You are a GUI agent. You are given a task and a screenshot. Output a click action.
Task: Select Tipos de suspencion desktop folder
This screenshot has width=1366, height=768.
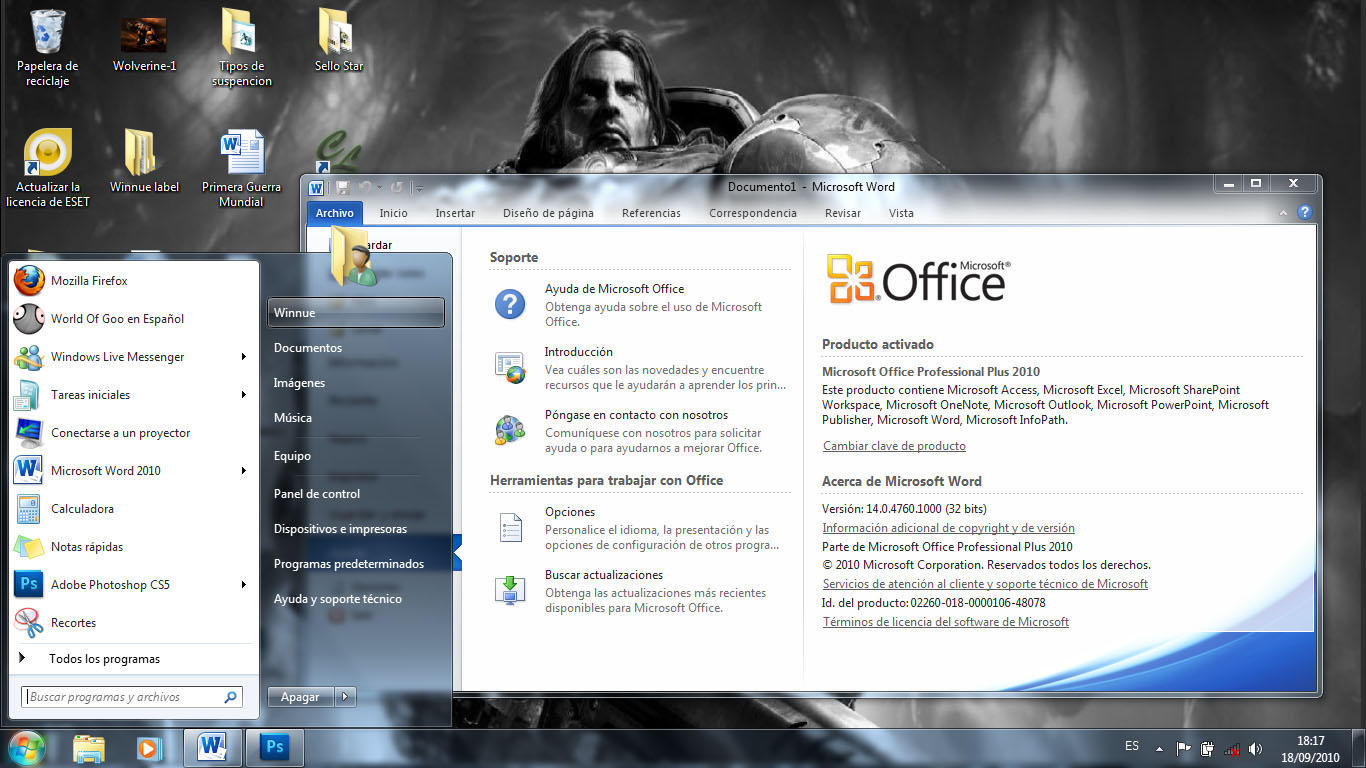tap(241, 48)
